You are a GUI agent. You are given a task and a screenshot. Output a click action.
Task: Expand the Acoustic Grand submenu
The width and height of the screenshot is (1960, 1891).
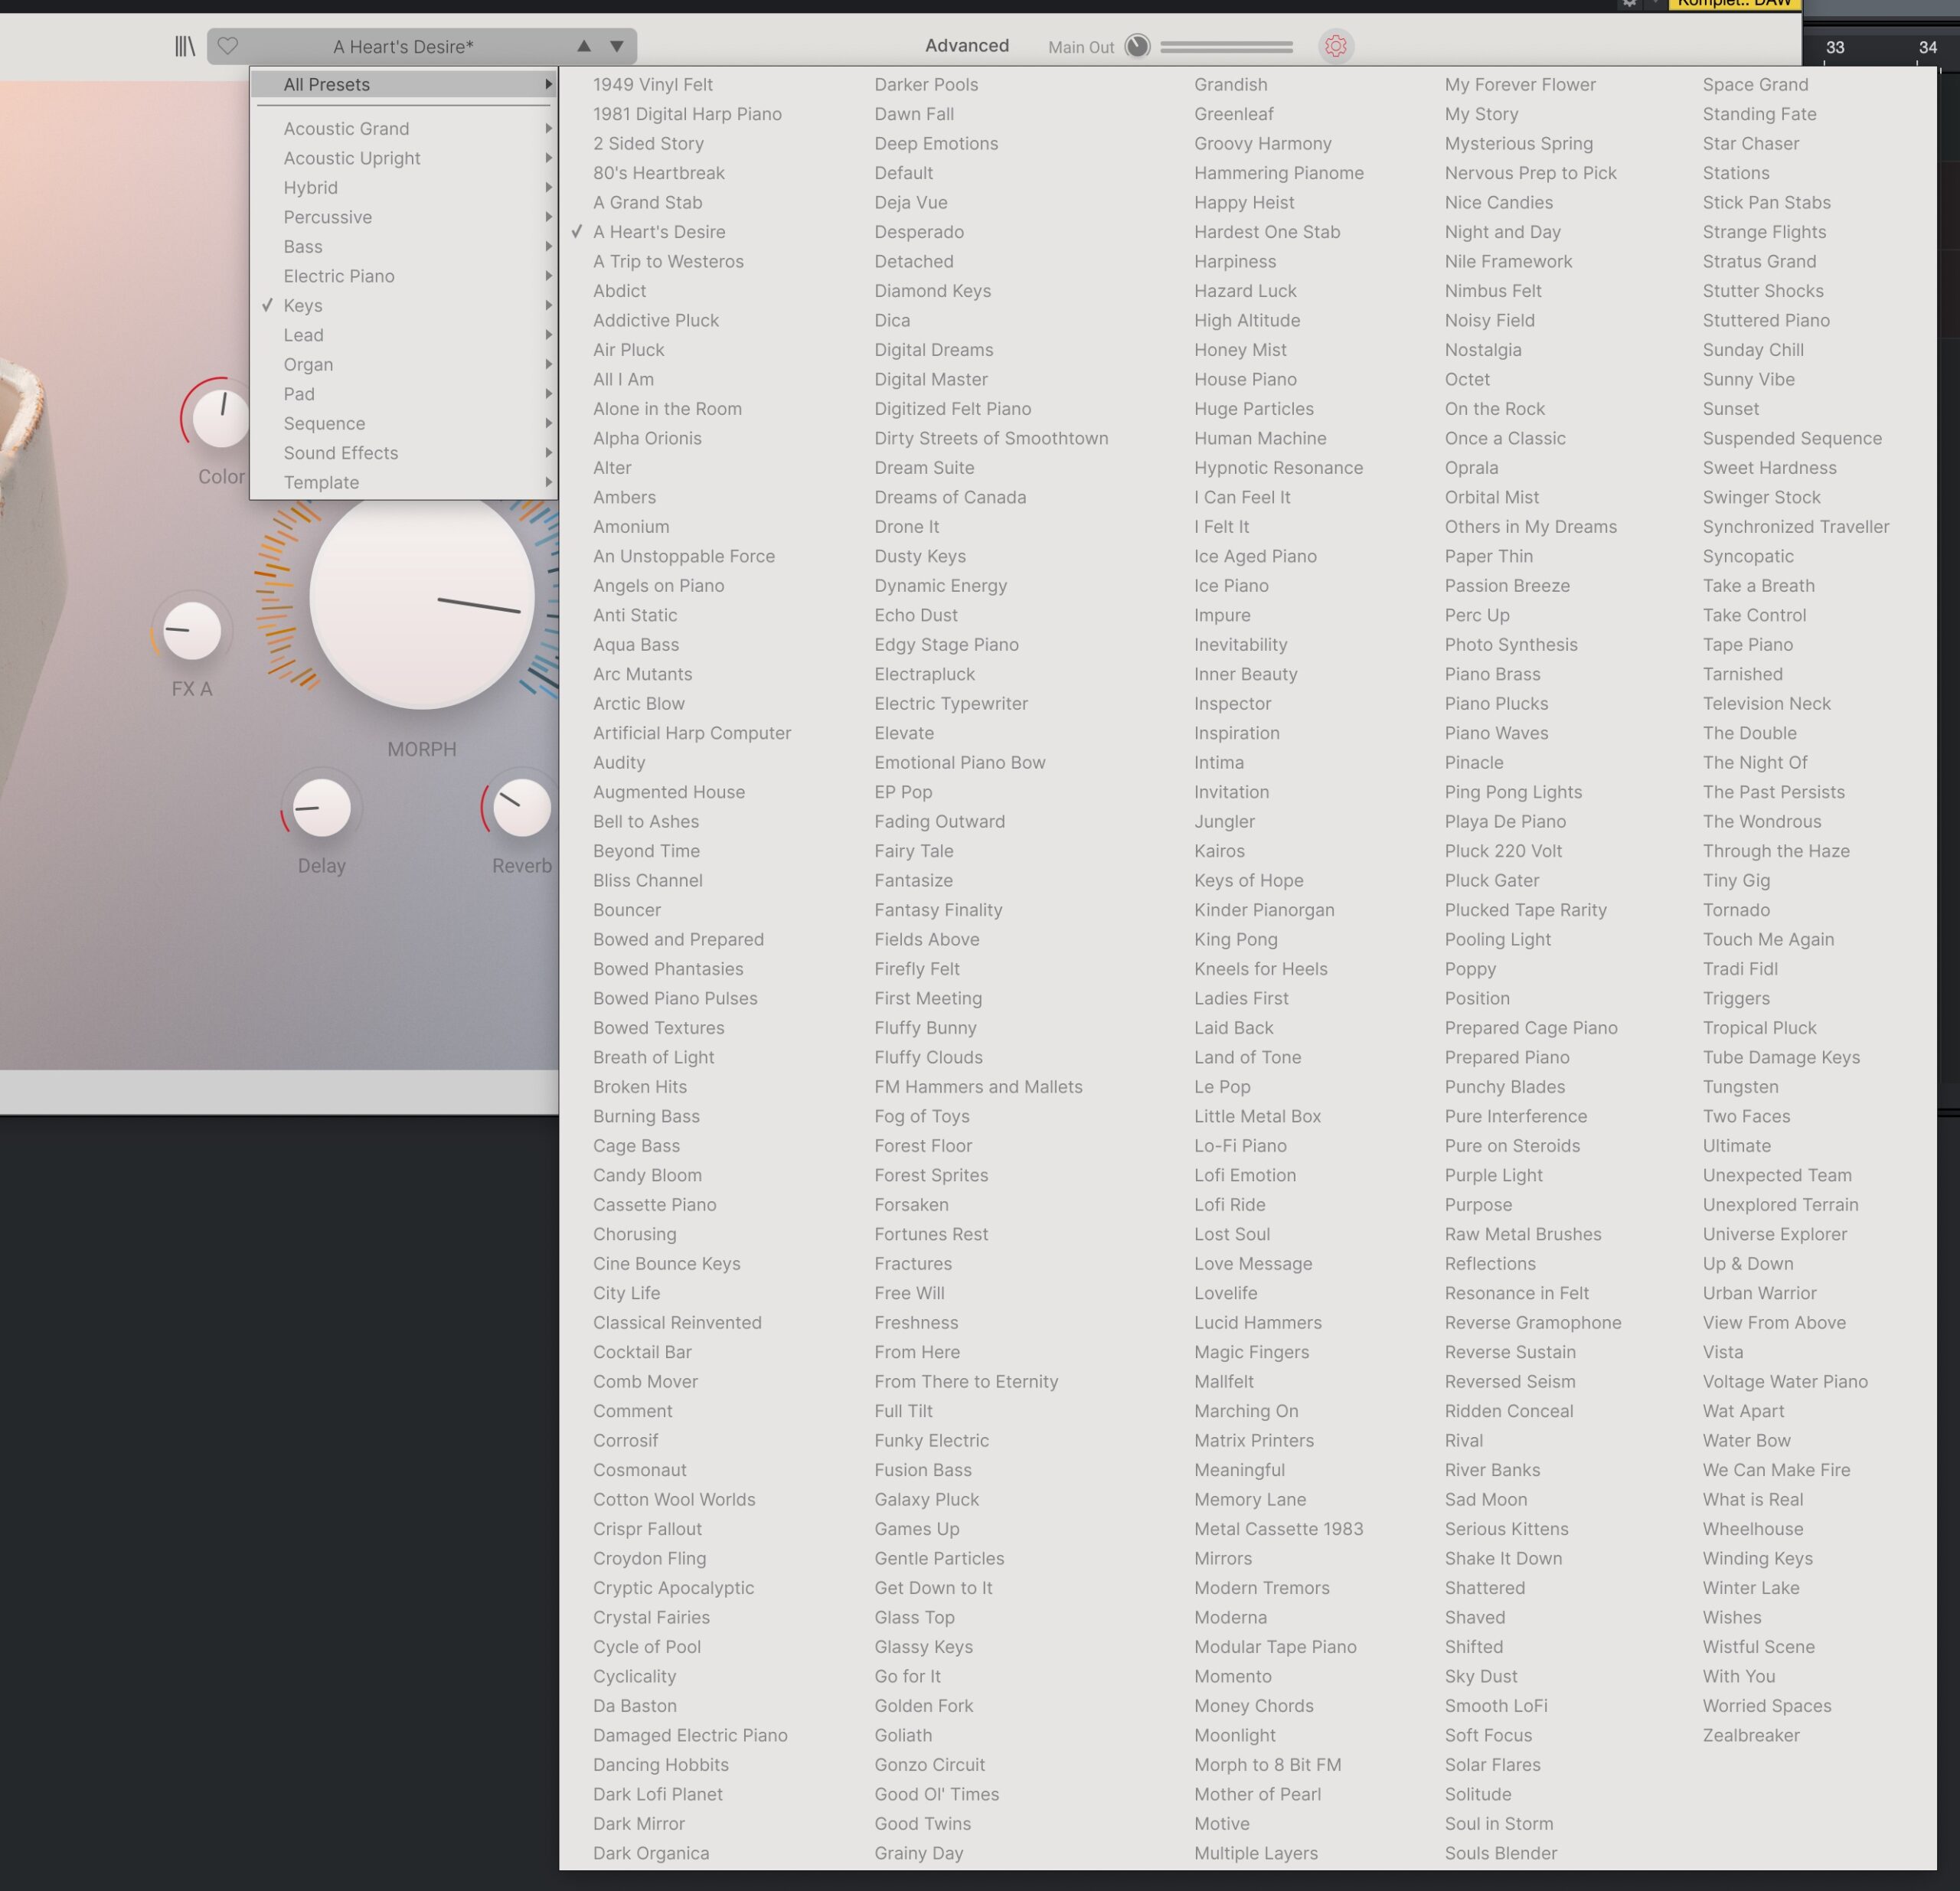[346, 129]
